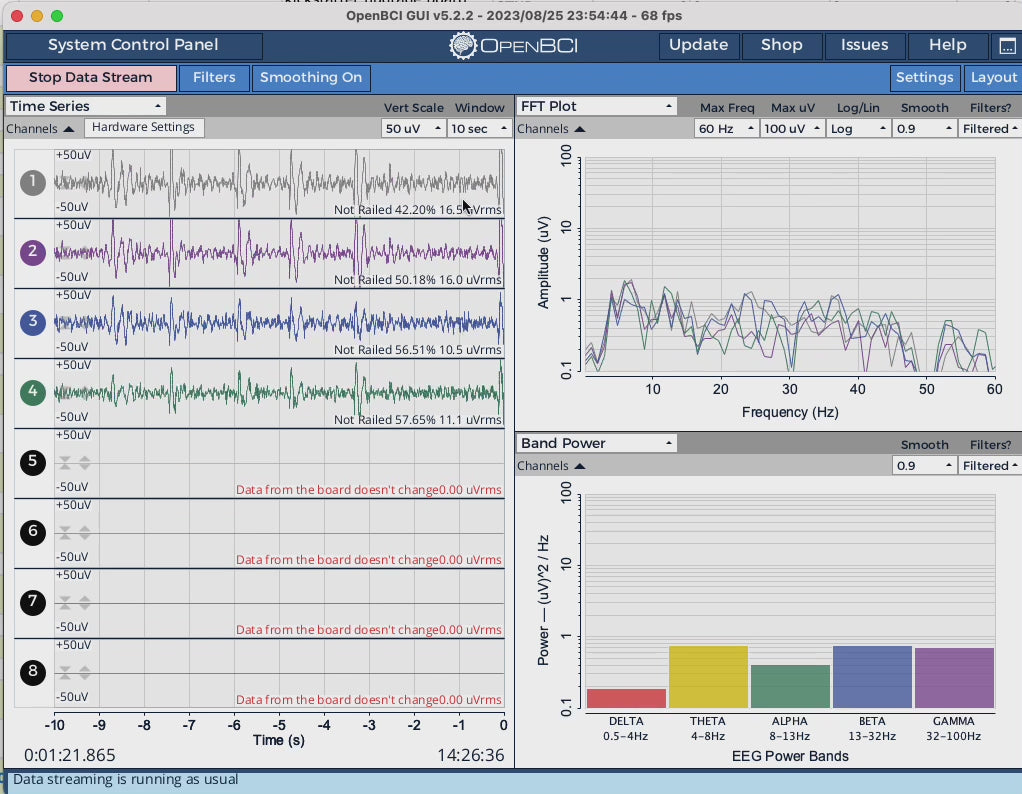The image size is (1022, 794).
Task: Click the OpenBCI logo
Action: [513, 46]
